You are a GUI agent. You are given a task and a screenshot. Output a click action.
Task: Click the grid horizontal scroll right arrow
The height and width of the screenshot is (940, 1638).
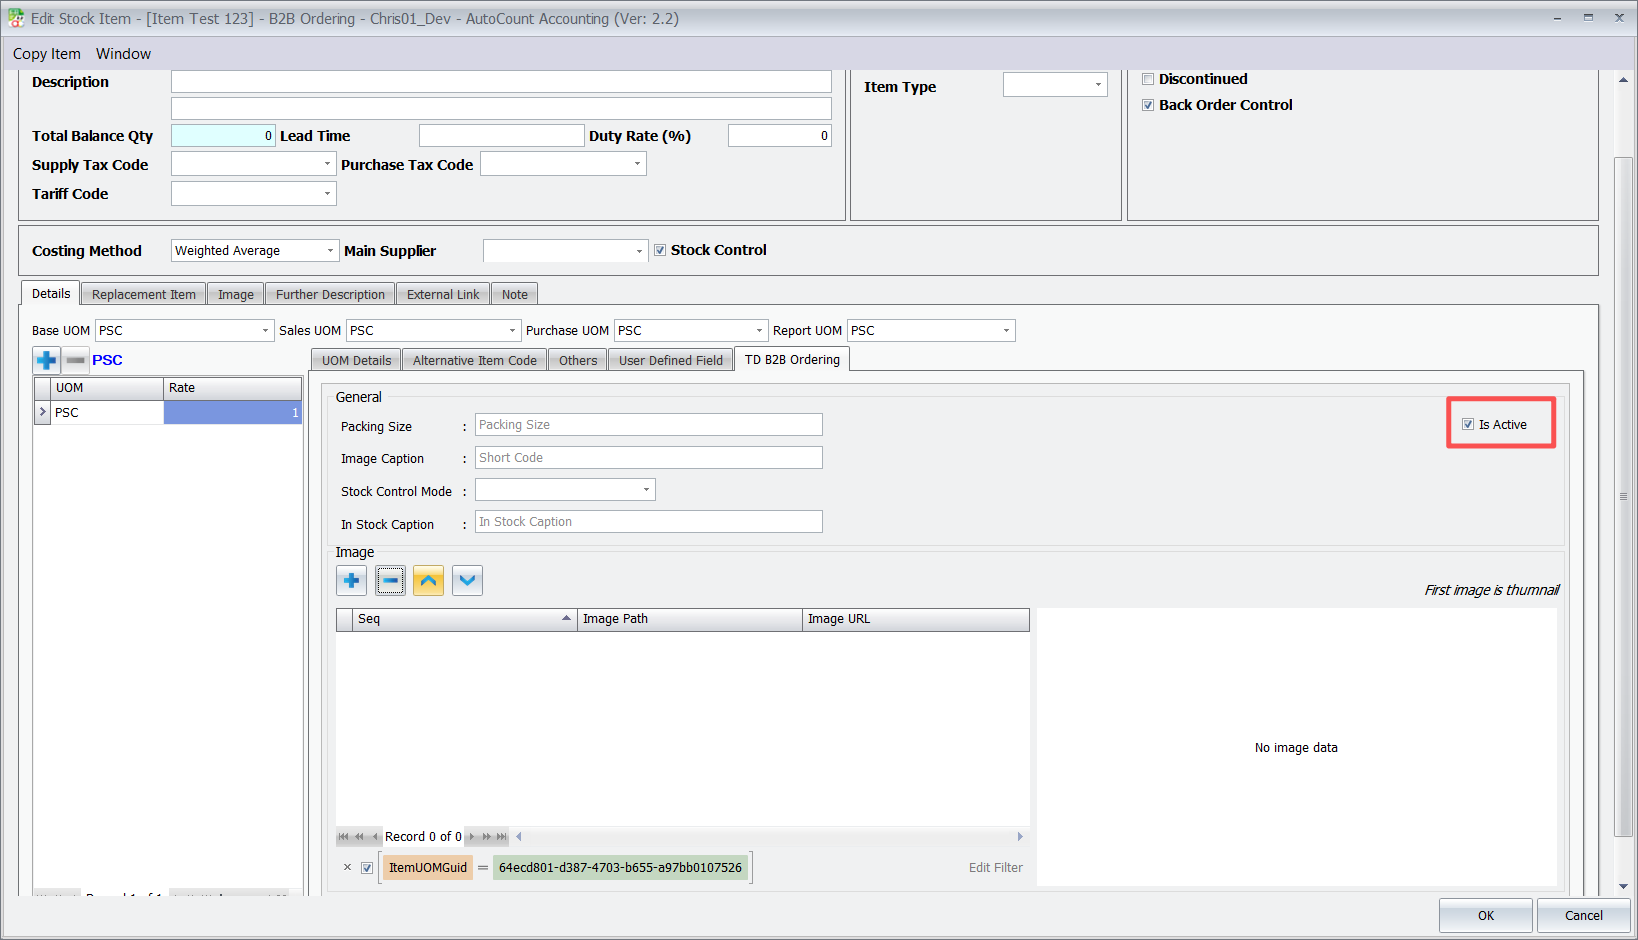click(1020, 837)
